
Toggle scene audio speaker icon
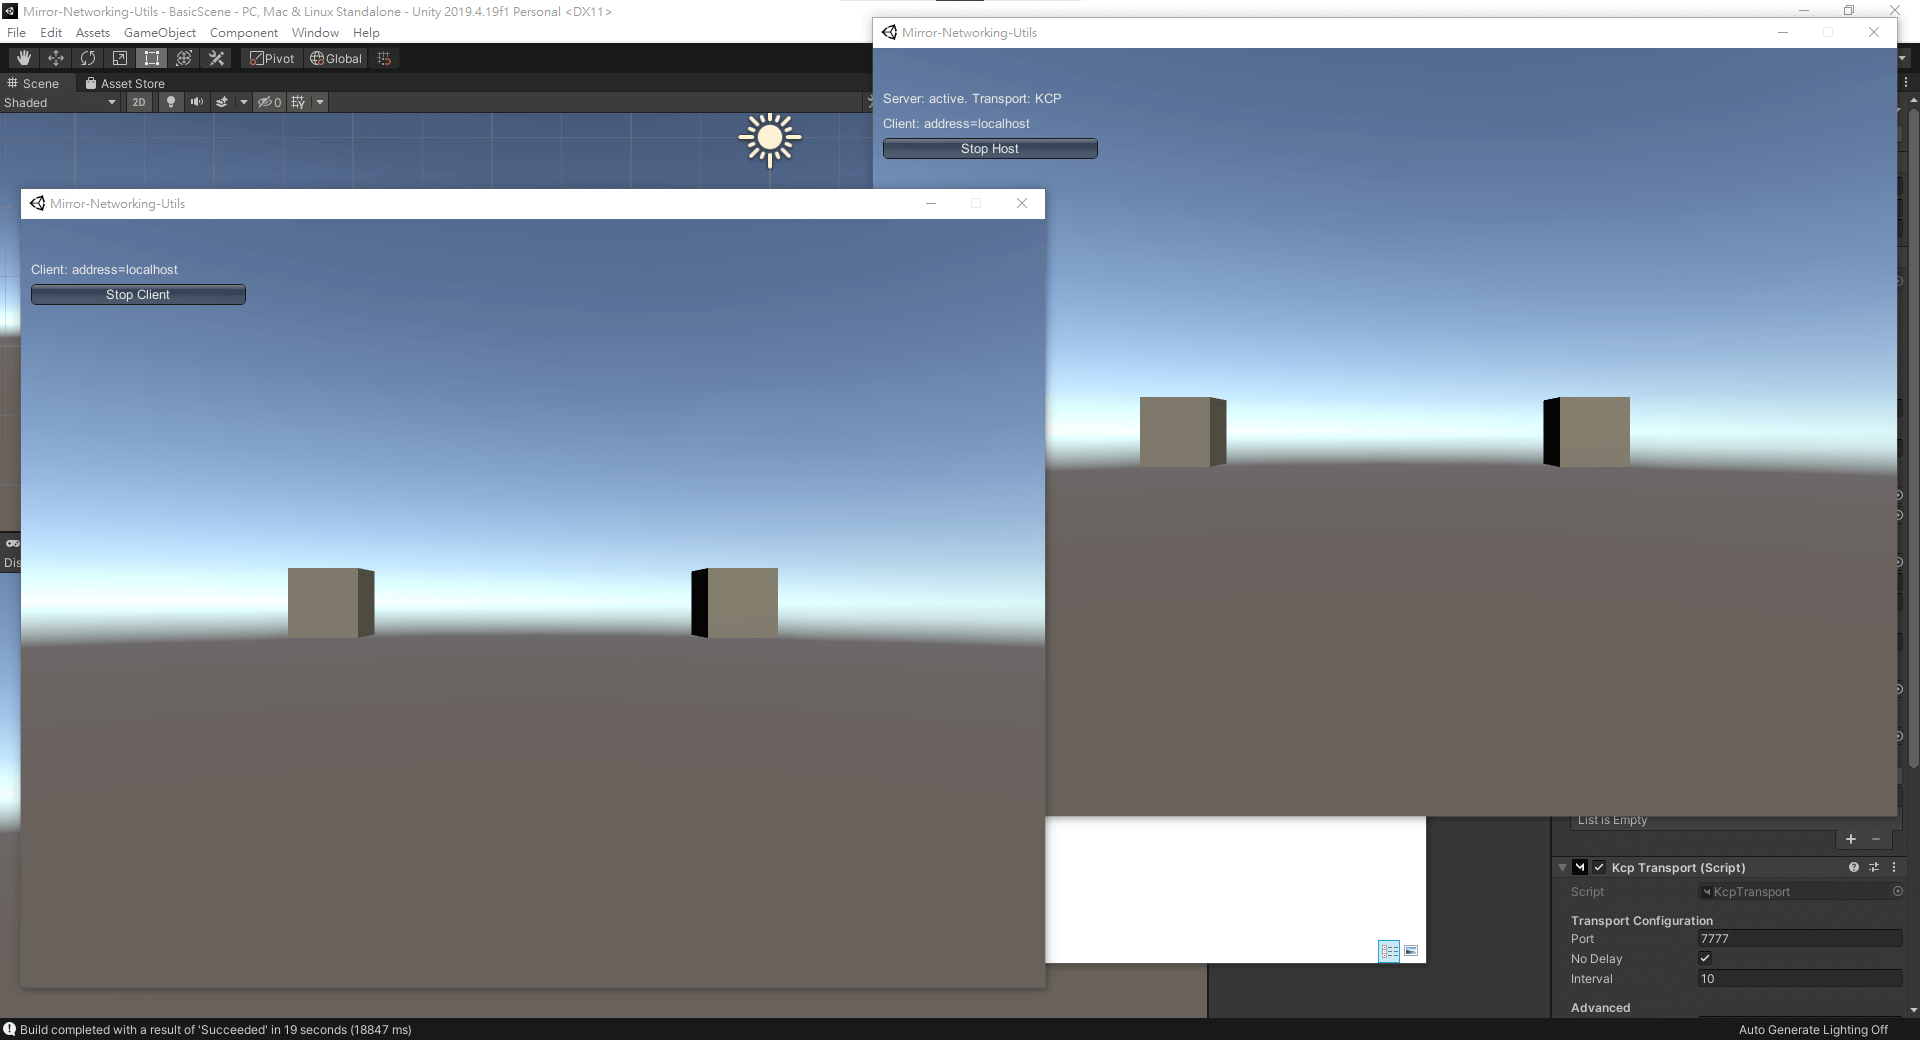point(197,102)
